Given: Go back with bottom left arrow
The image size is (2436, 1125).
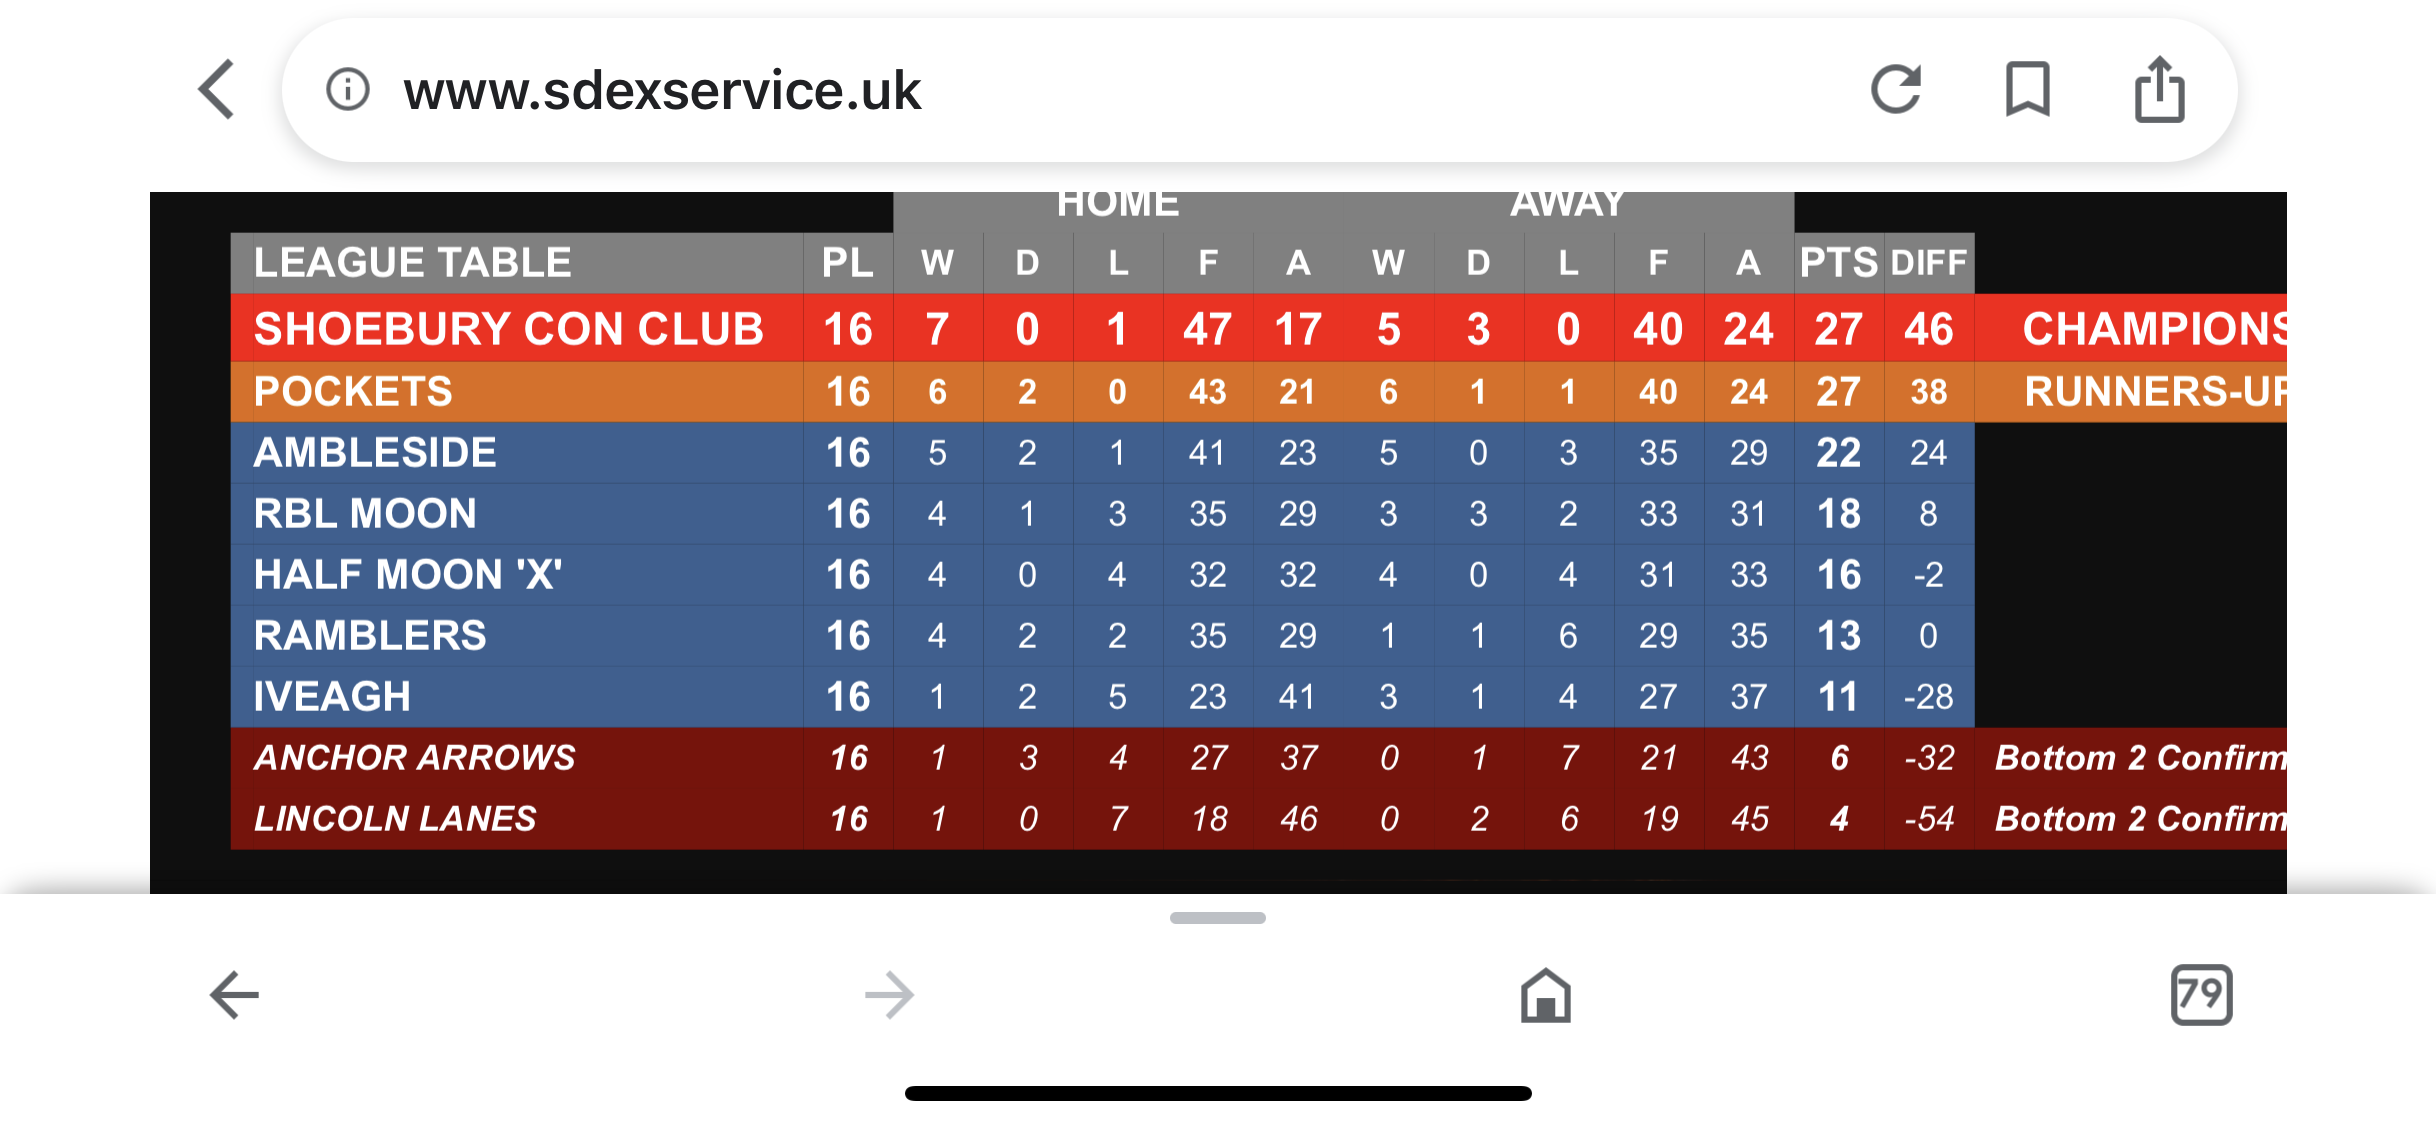Looking at the screenshot, I should tap(234, 995).
